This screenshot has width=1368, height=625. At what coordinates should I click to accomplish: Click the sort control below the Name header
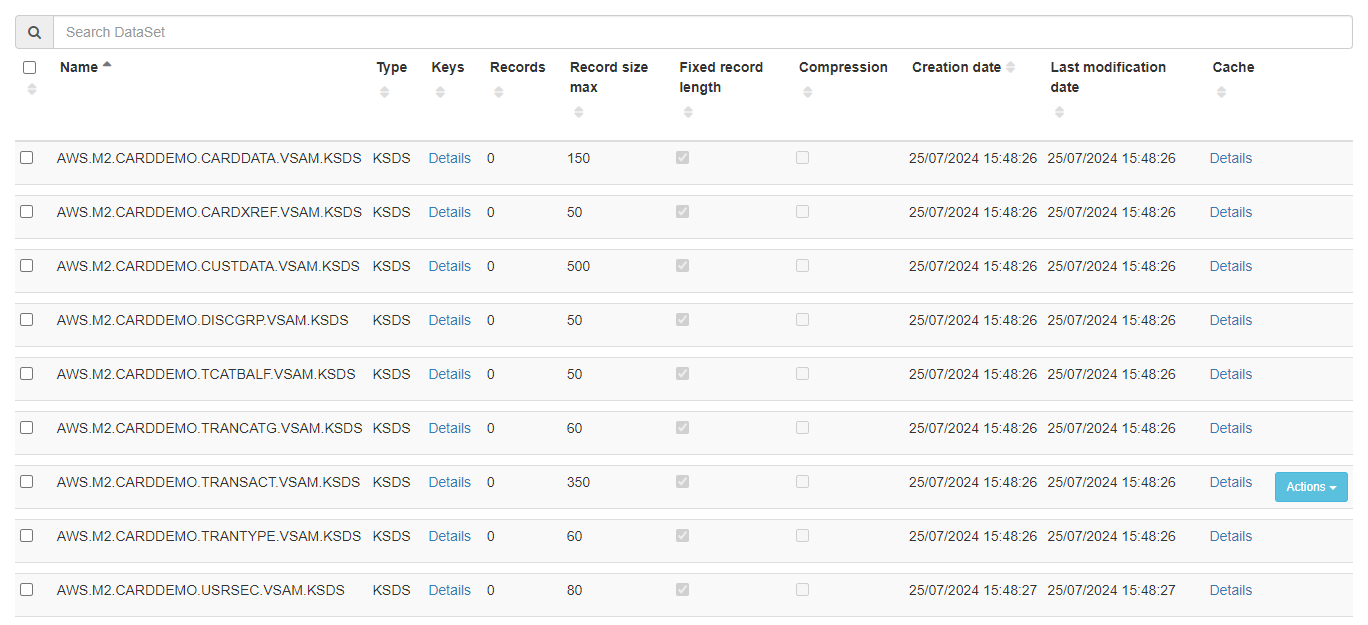click(x=31, y=89)
